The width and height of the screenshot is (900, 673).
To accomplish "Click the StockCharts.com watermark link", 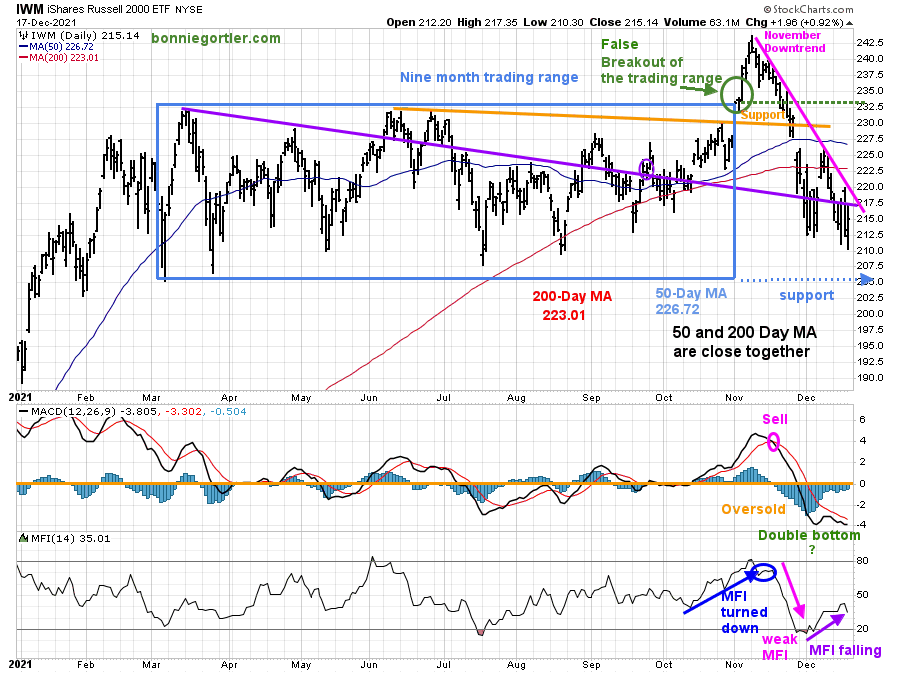I will [808, 9].
